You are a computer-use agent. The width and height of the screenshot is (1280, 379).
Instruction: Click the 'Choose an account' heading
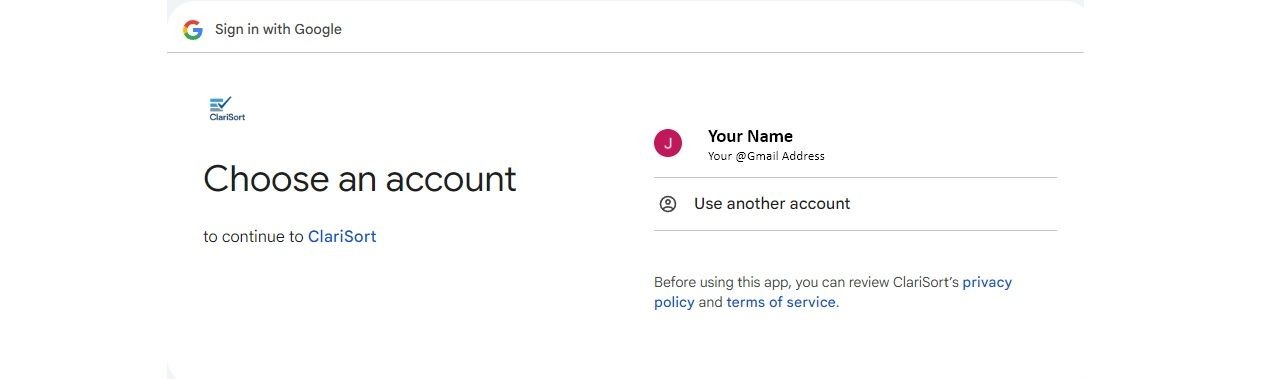360,179
